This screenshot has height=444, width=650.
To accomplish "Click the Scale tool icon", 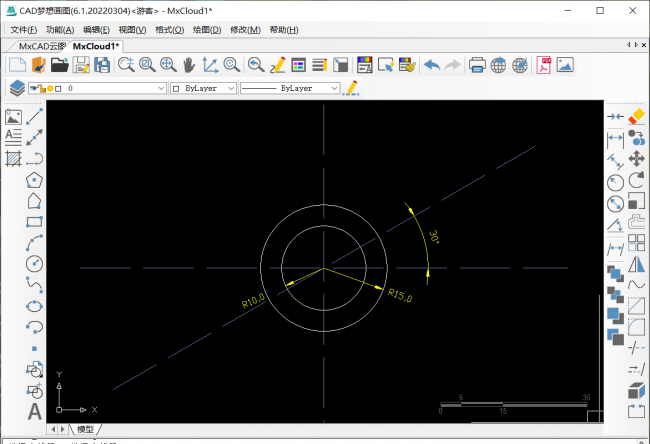I will click(x=636, y=201).
